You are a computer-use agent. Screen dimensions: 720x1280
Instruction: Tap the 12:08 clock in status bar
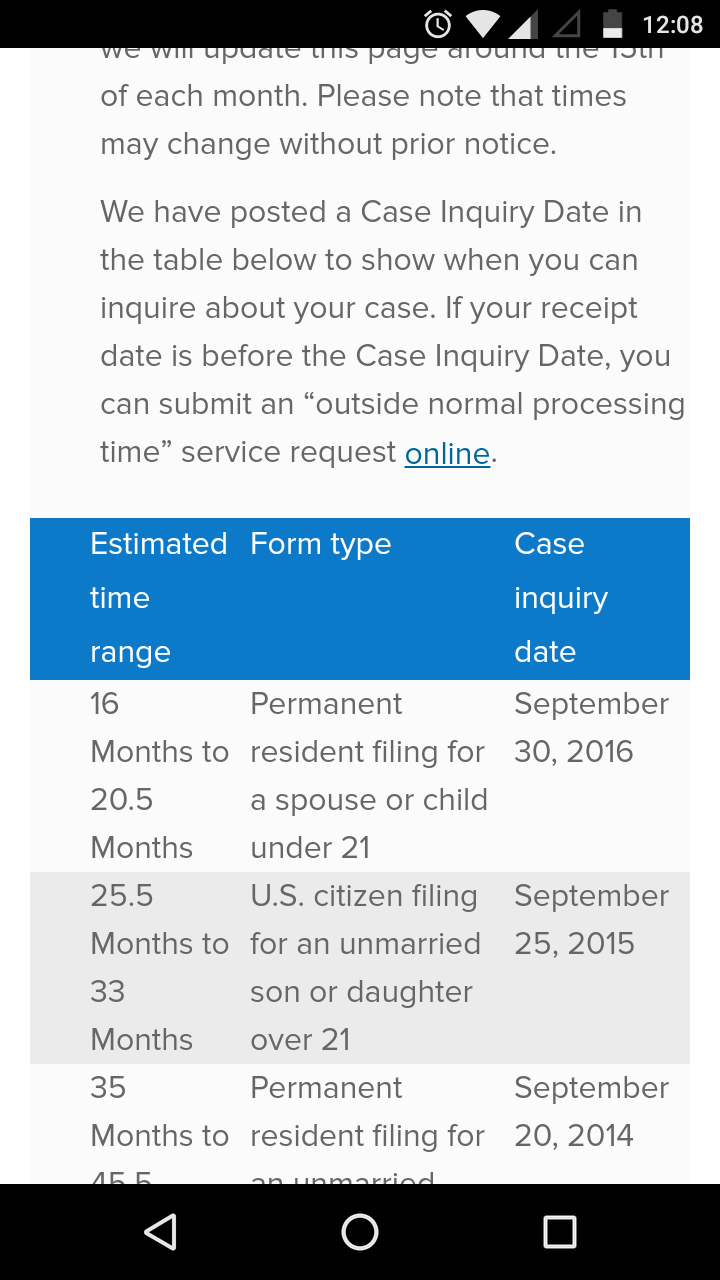(x=673, y=24)
